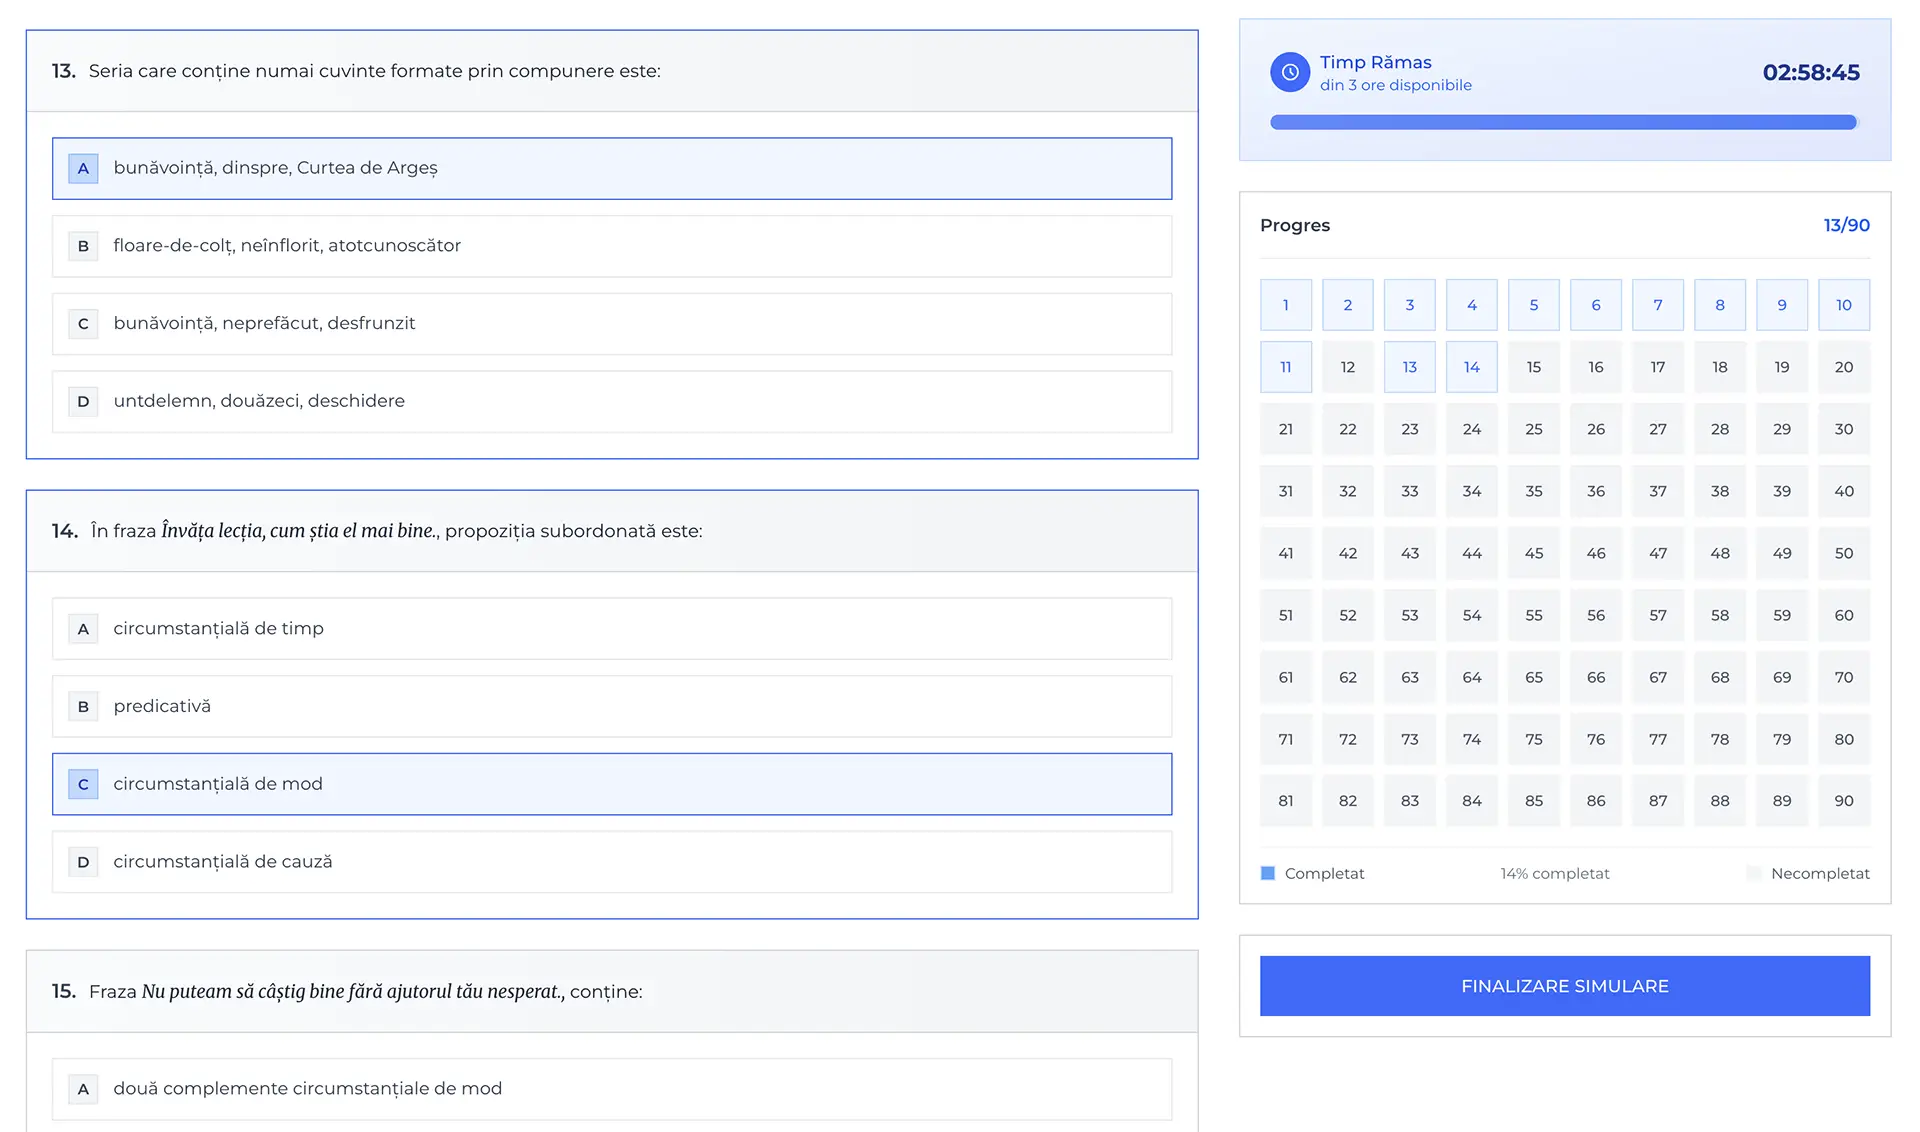The image size is (1920, 1132).
Task: Select completed question 14 in grid
Action: point(1472,367)
